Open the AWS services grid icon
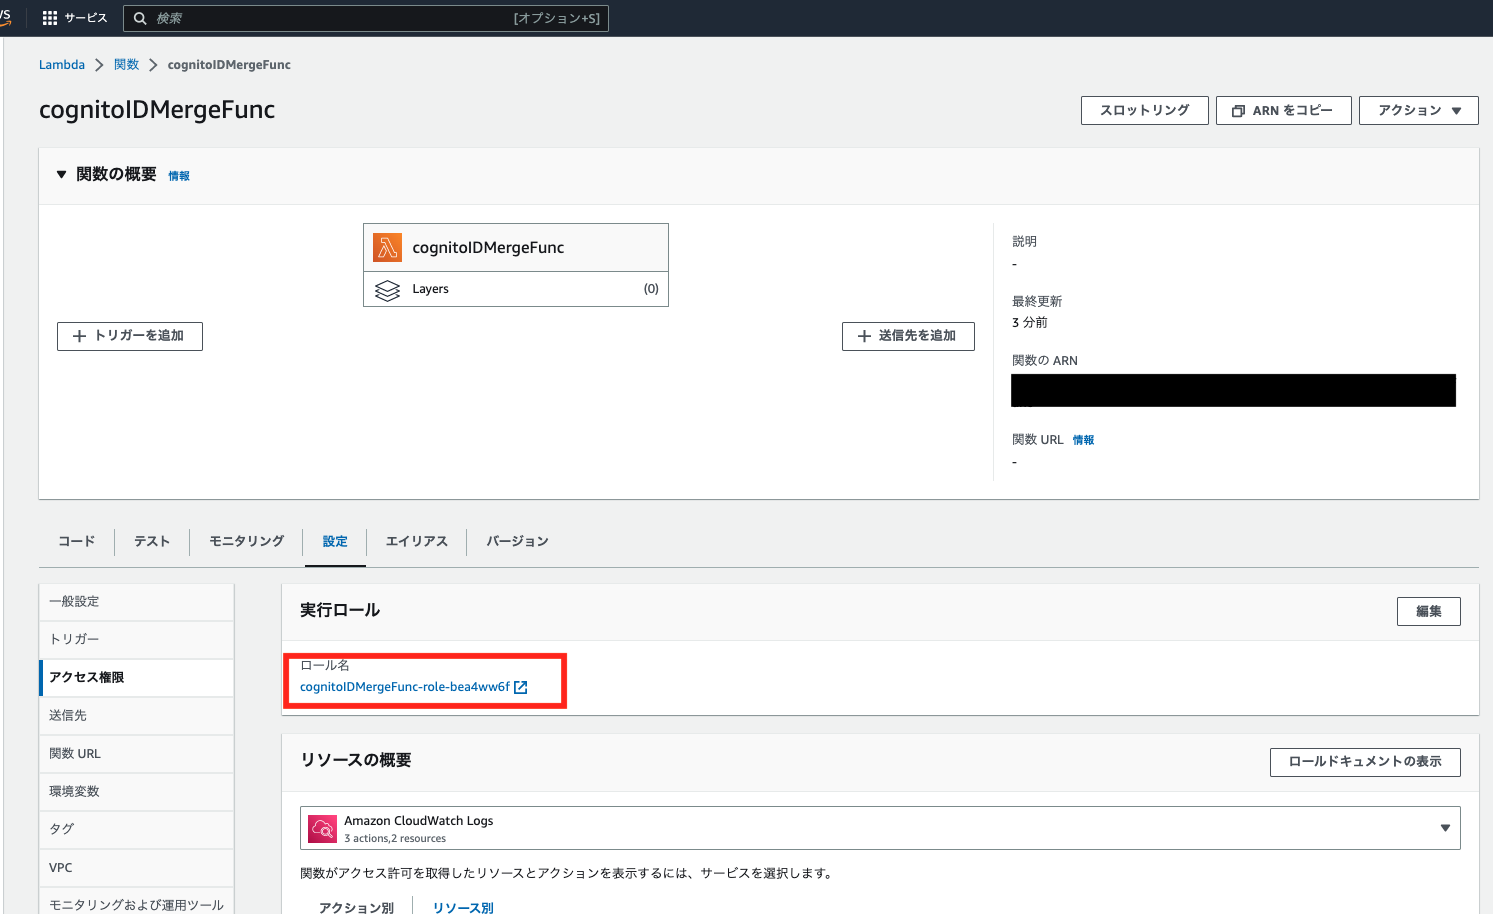Image resolution: width=1493 pixels, height=914 pixels. pyautogui.click(x=50, y=18)
